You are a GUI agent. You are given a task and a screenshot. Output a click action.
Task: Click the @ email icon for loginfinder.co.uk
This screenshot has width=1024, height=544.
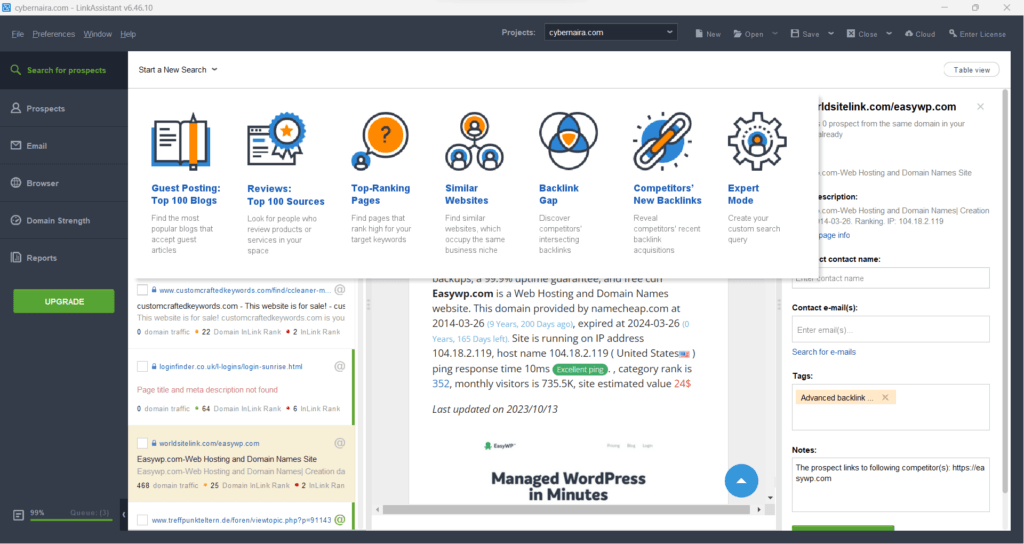(x=340, y=366)
